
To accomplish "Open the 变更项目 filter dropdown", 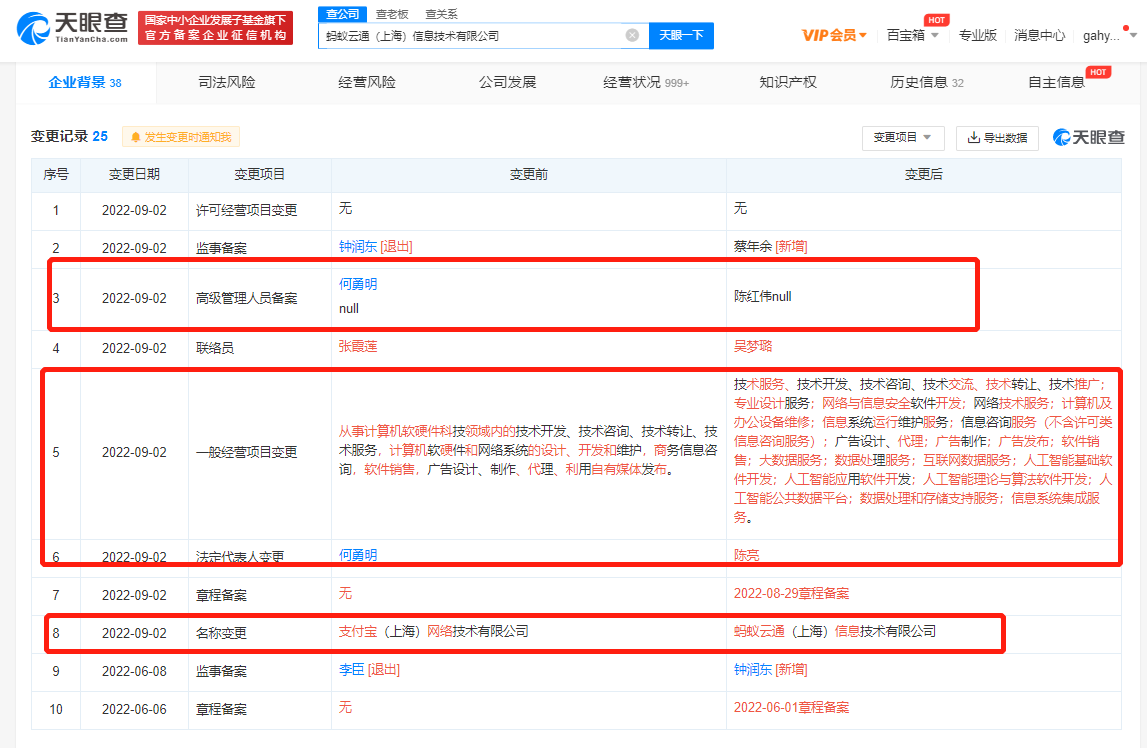I will (x=902, y=138).
